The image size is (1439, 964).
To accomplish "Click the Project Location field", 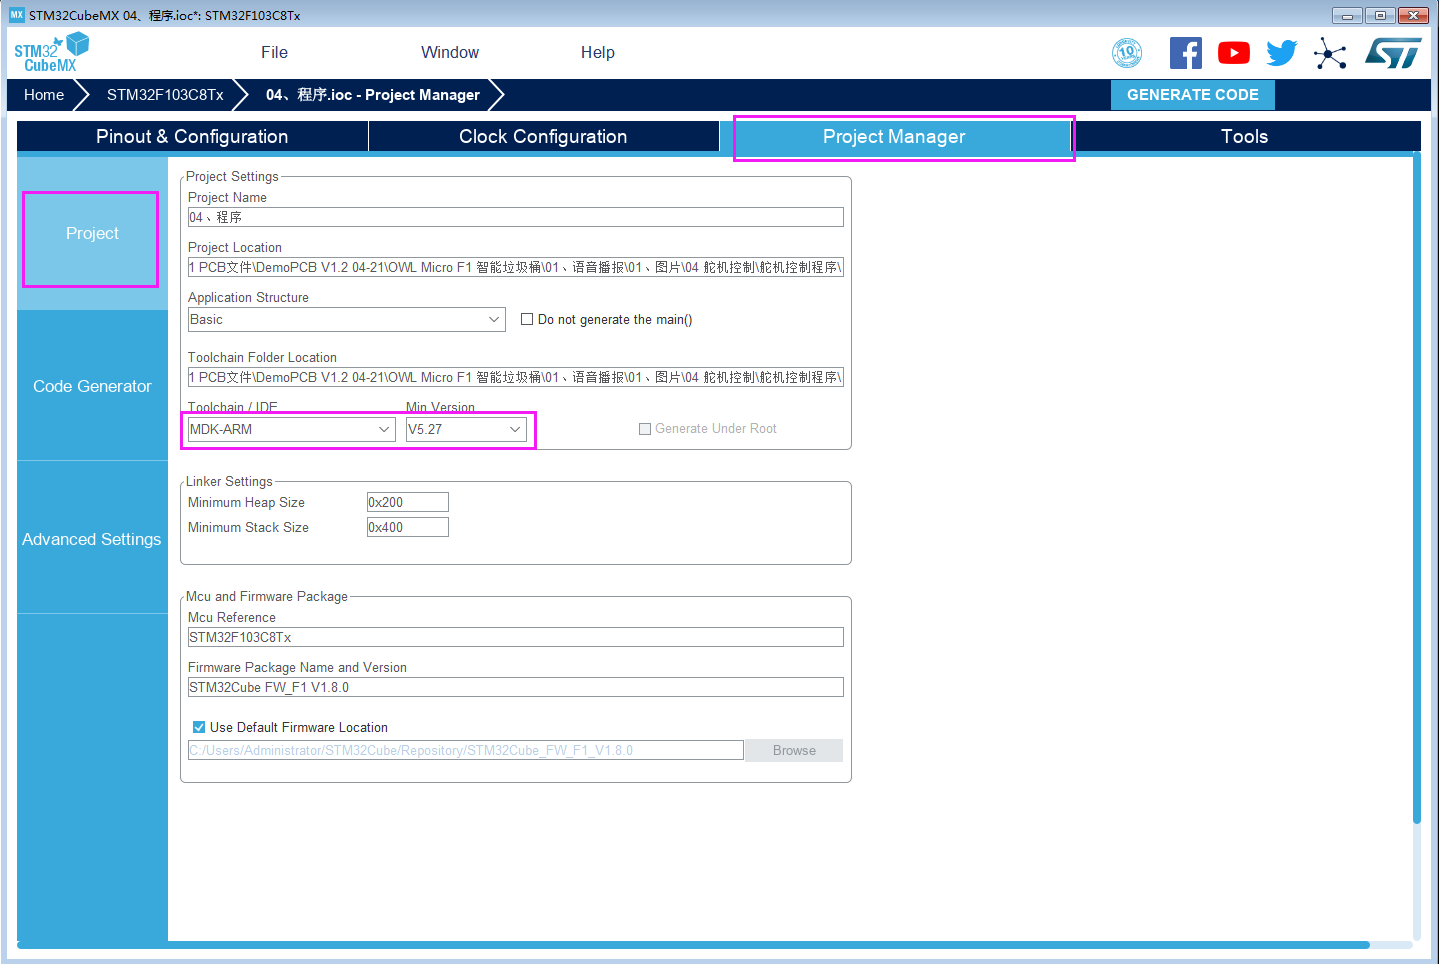I will click(516, 267).
